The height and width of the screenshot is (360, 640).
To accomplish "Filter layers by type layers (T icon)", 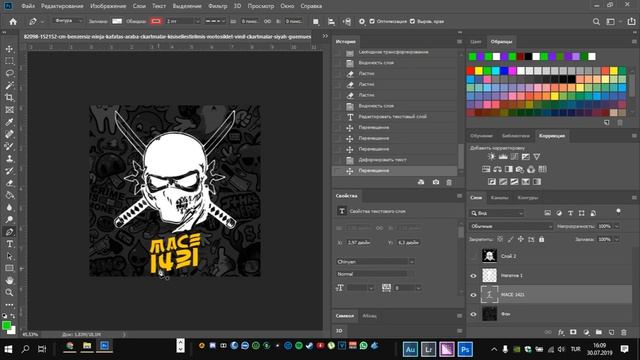I will point(570,213).
